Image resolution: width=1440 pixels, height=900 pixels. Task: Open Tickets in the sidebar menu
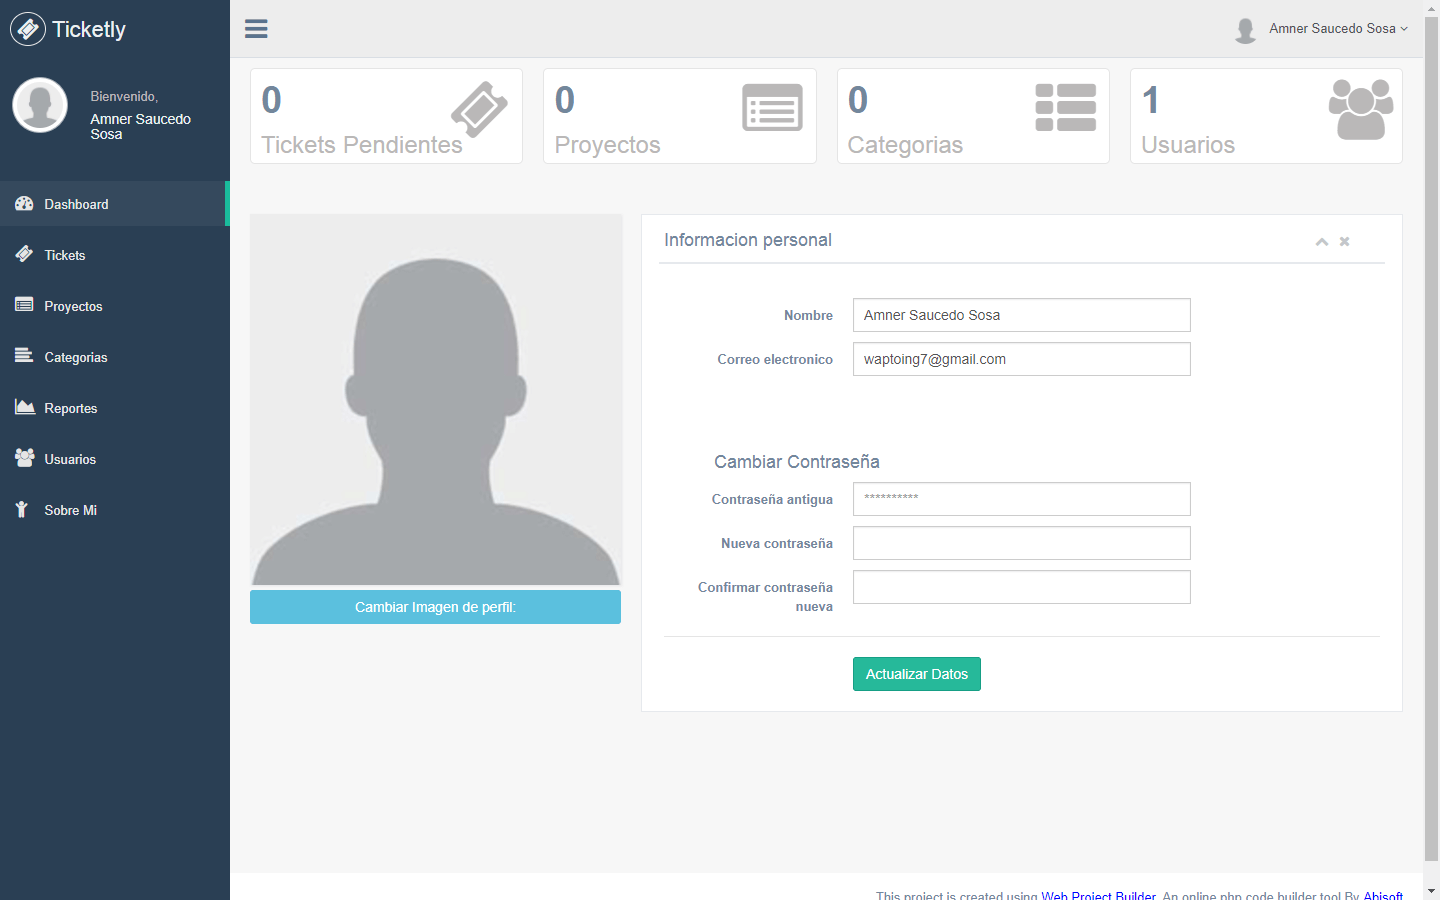point(65,255)
